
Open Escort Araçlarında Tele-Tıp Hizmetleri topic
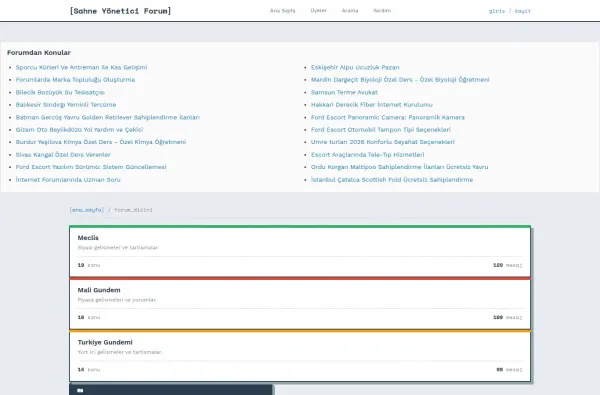367,155
